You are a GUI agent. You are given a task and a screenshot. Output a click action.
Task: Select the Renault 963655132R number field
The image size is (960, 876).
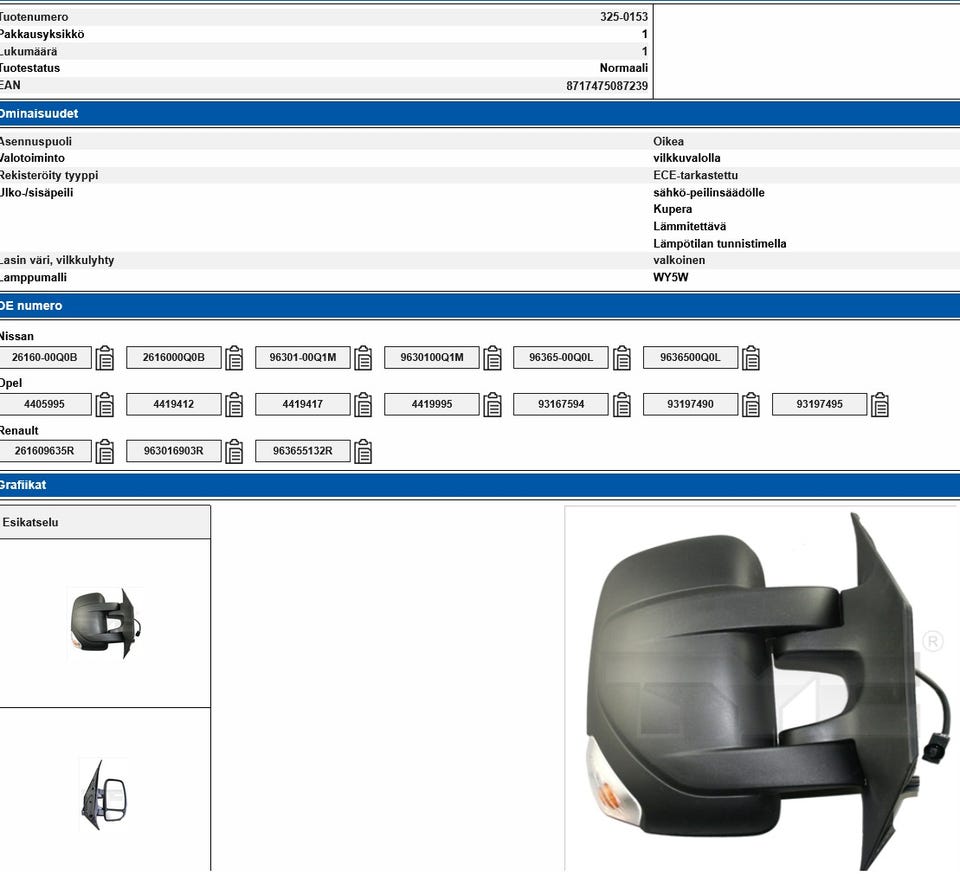tap(303, 451)
